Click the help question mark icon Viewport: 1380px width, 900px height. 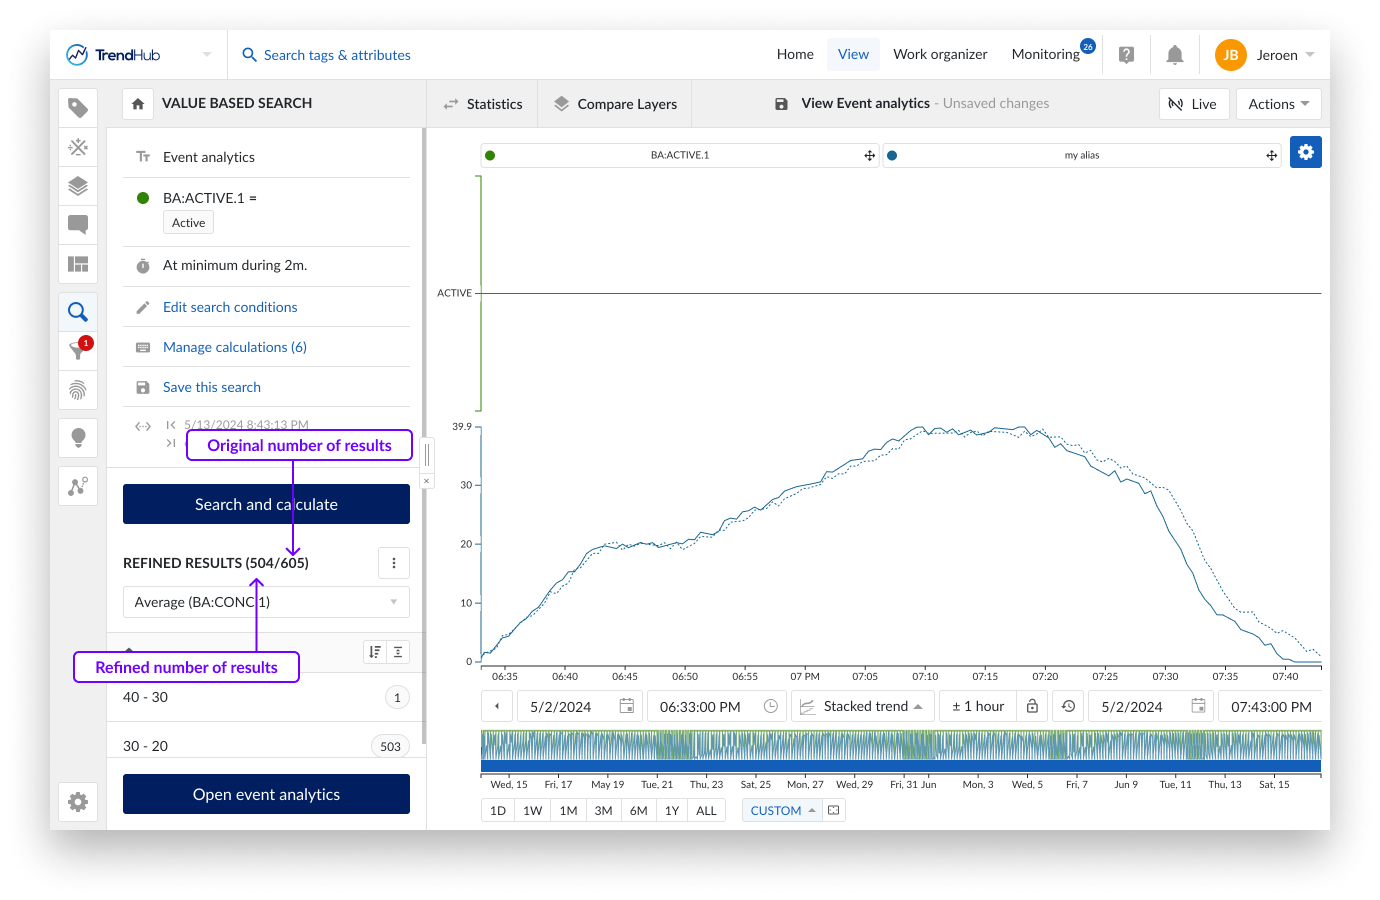click(x=1126, y=55)
